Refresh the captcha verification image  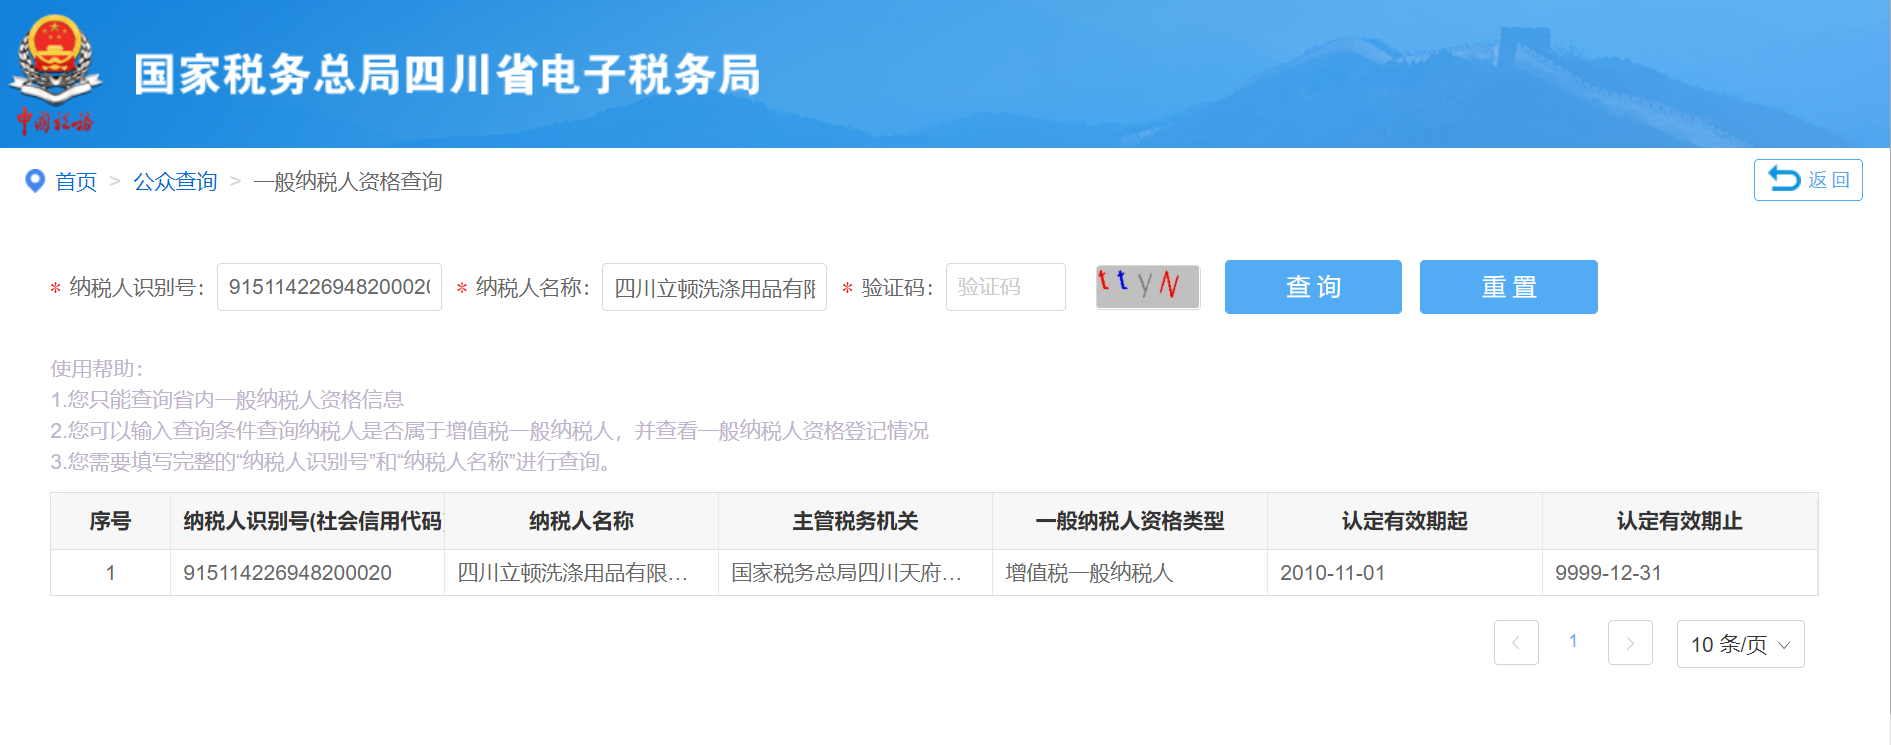(x=1147, y=287)
